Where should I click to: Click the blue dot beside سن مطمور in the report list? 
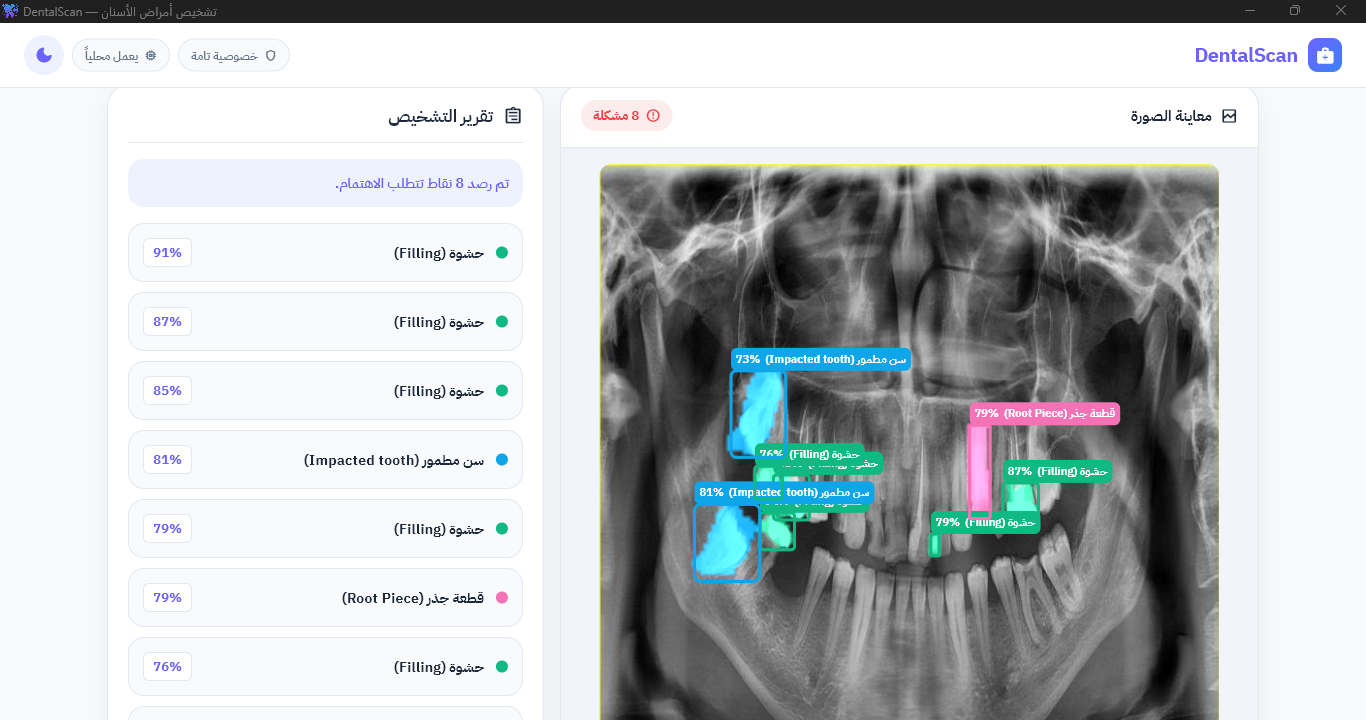point(502,460)
